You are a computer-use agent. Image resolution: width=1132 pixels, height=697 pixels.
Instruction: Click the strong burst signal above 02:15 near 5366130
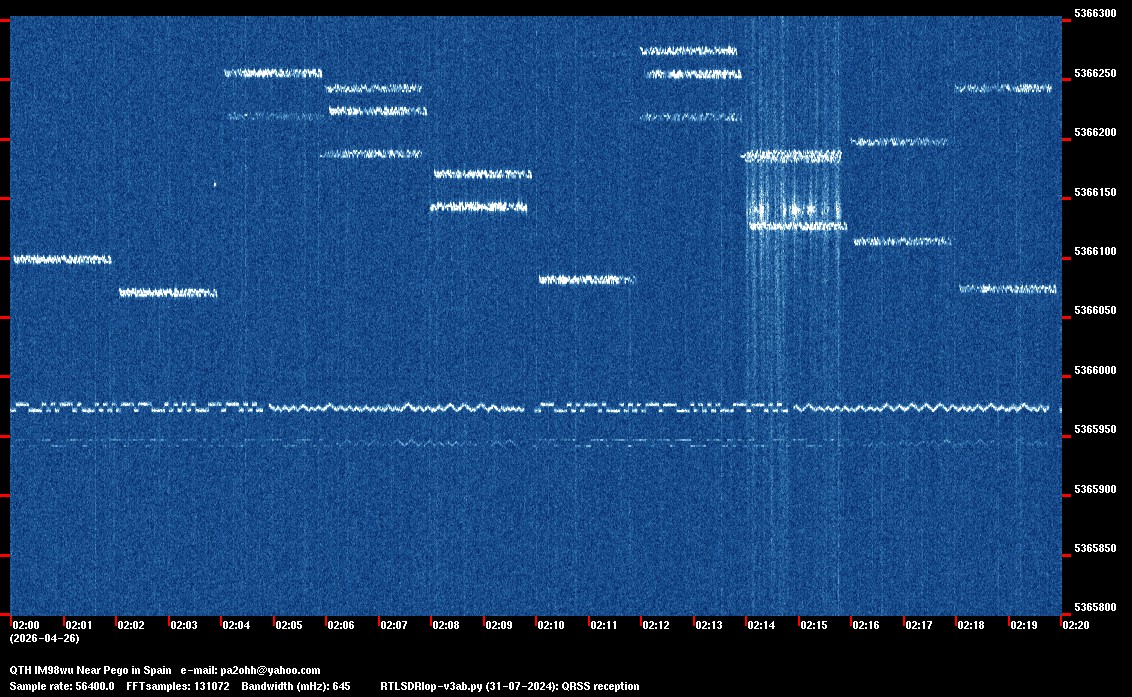click(x=795, y=211)
